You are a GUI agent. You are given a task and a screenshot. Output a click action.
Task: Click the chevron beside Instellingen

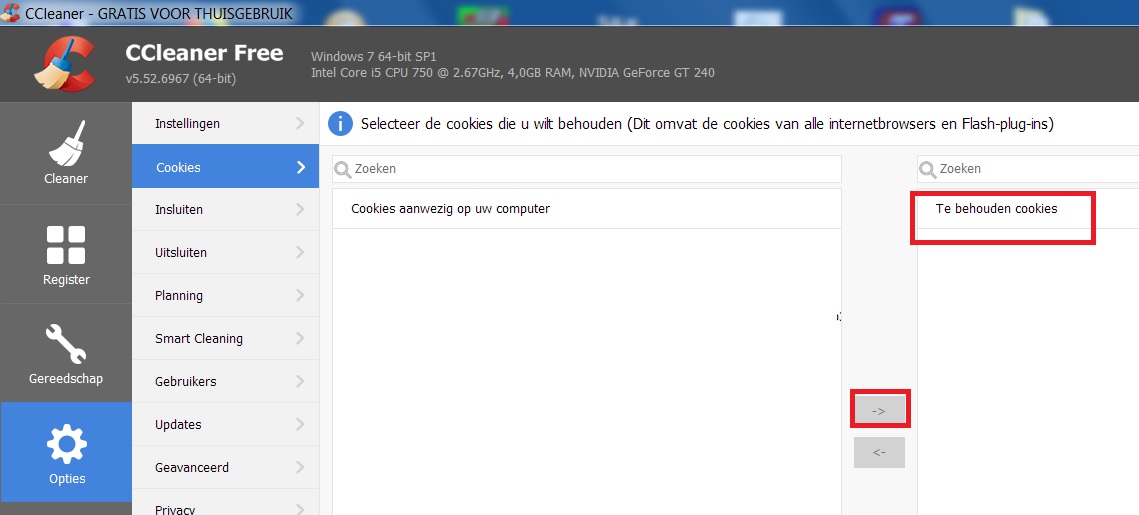click(x=300, y=123)
